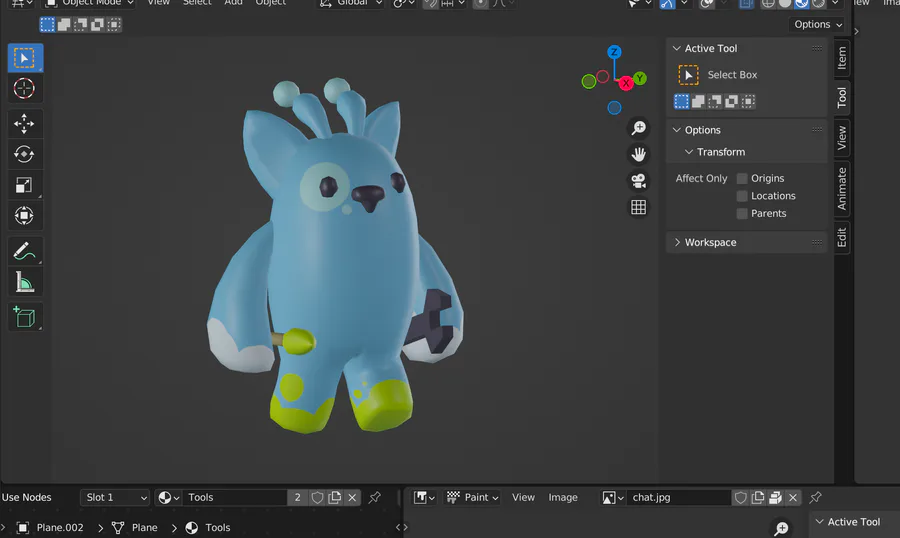This screenshot has width=900, height=538.
Task: Switch to orthographic view via grid icon
Action: click(638, 207)
